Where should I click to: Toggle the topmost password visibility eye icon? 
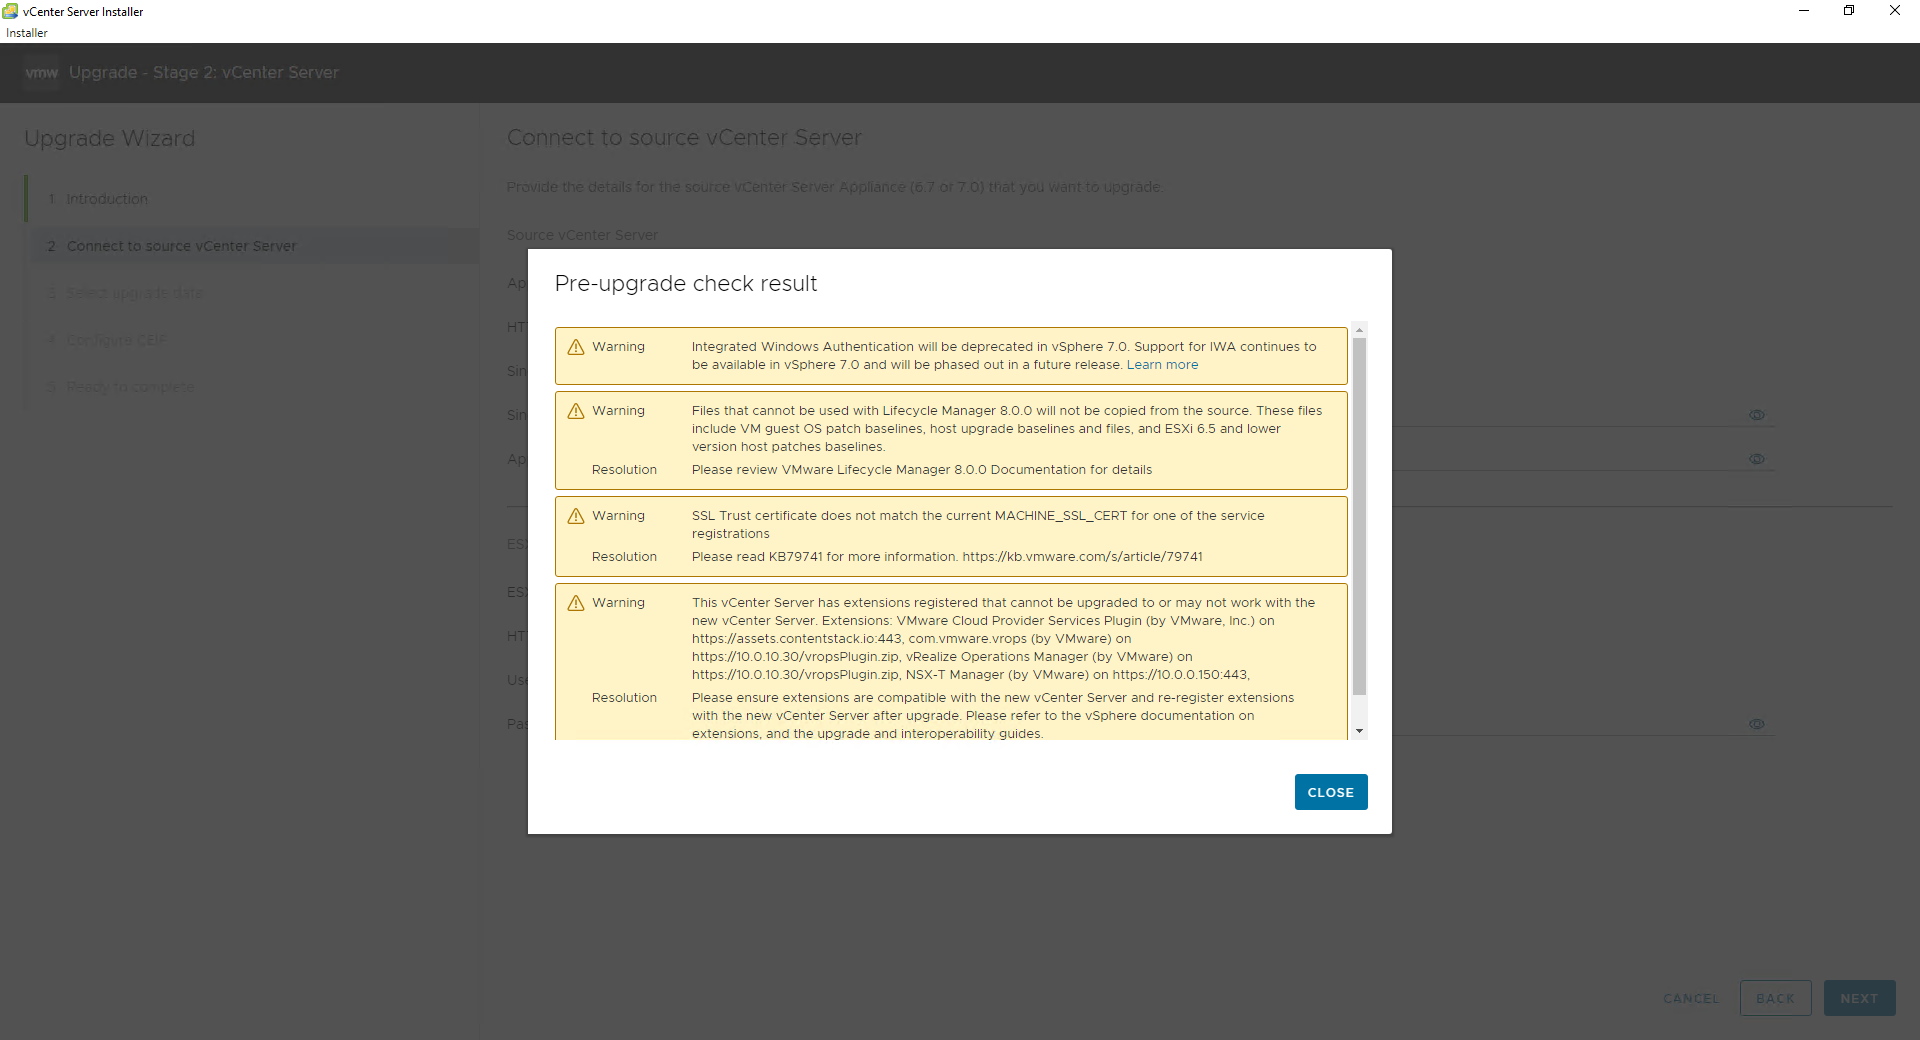(x=1756, y=415)
